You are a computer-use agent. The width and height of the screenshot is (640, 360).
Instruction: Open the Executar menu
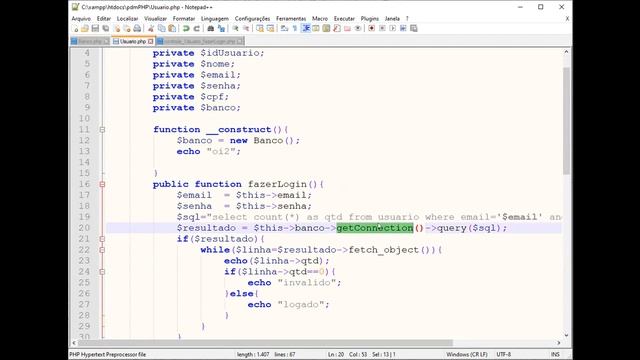pos(344,19)
